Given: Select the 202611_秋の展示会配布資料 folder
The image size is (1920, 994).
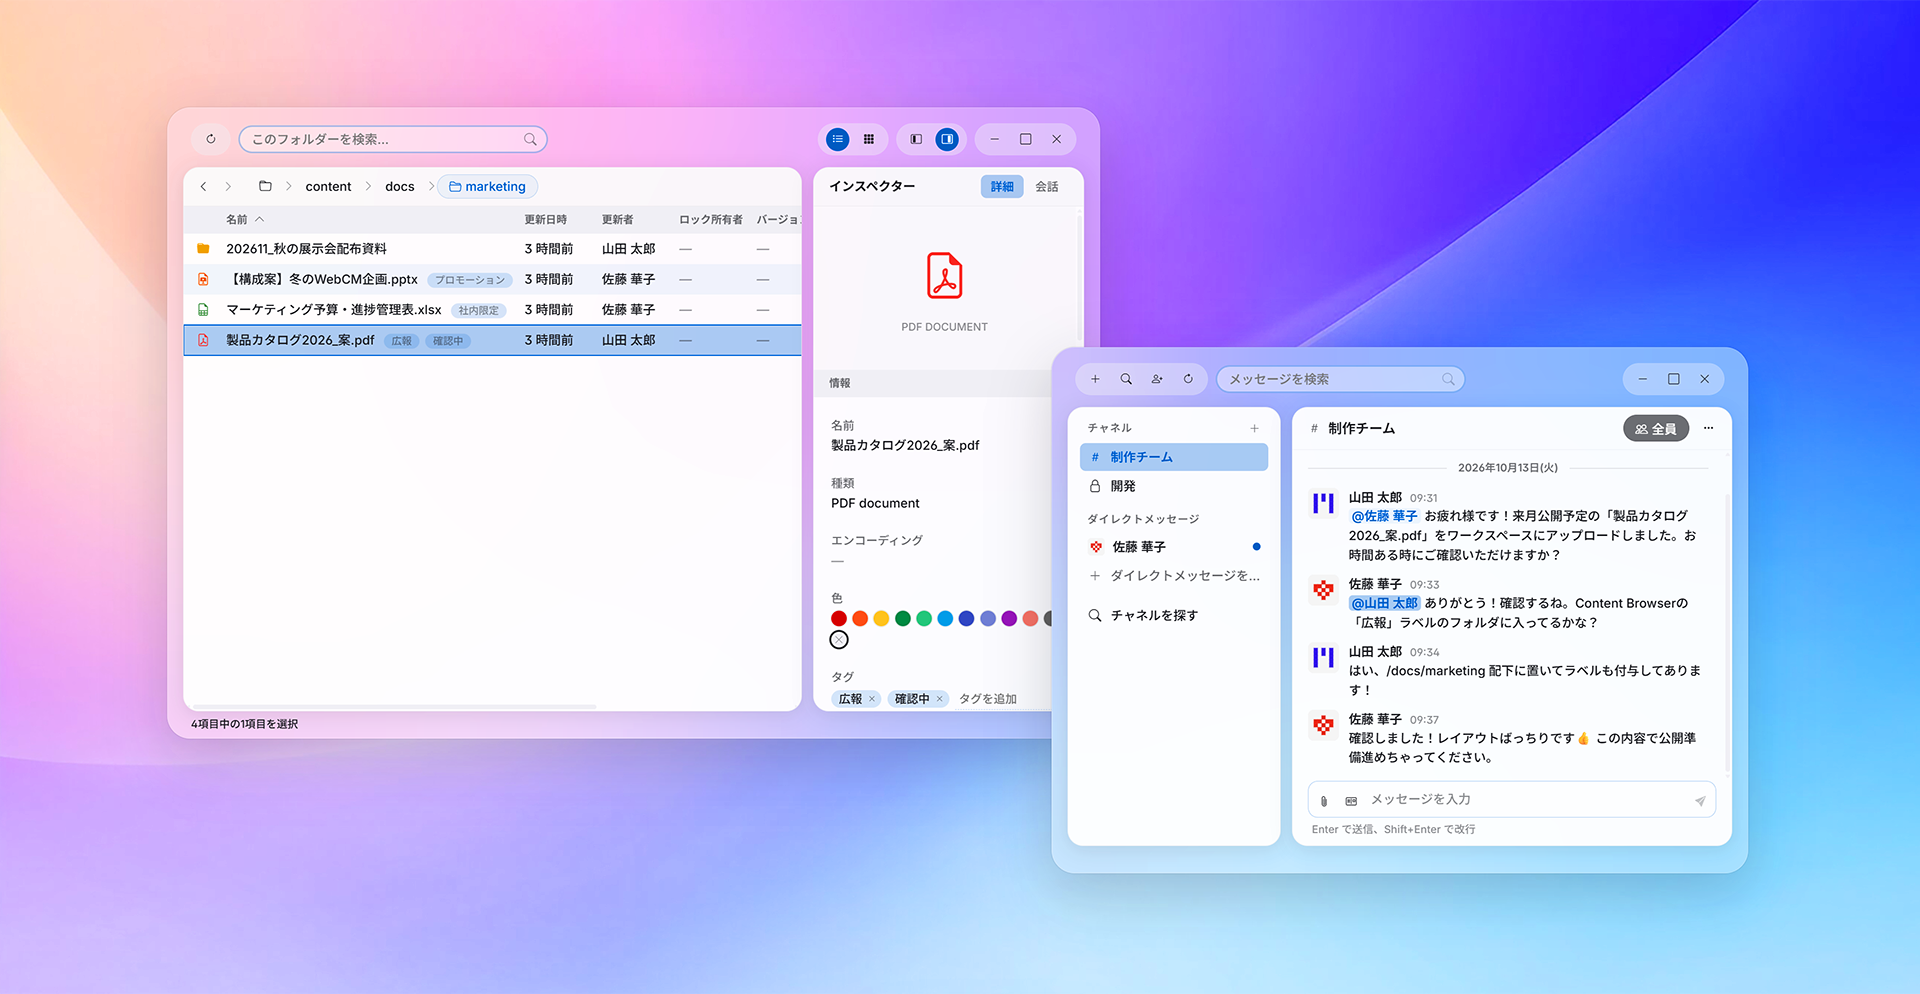Looking at the screenshot, I should (x=492, y=249).
